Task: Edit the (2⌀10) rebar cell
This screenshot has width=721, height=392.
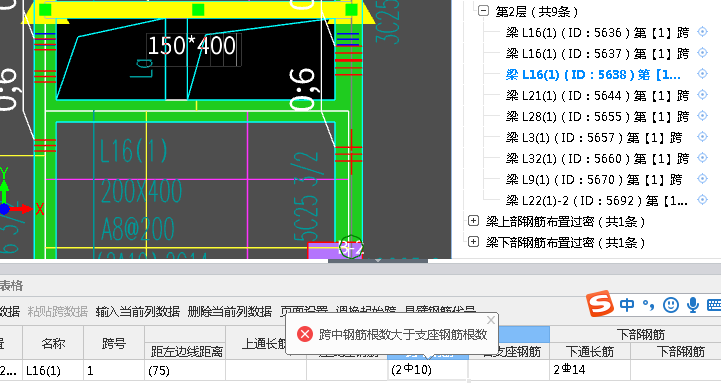Action: [x=428, y=370]
